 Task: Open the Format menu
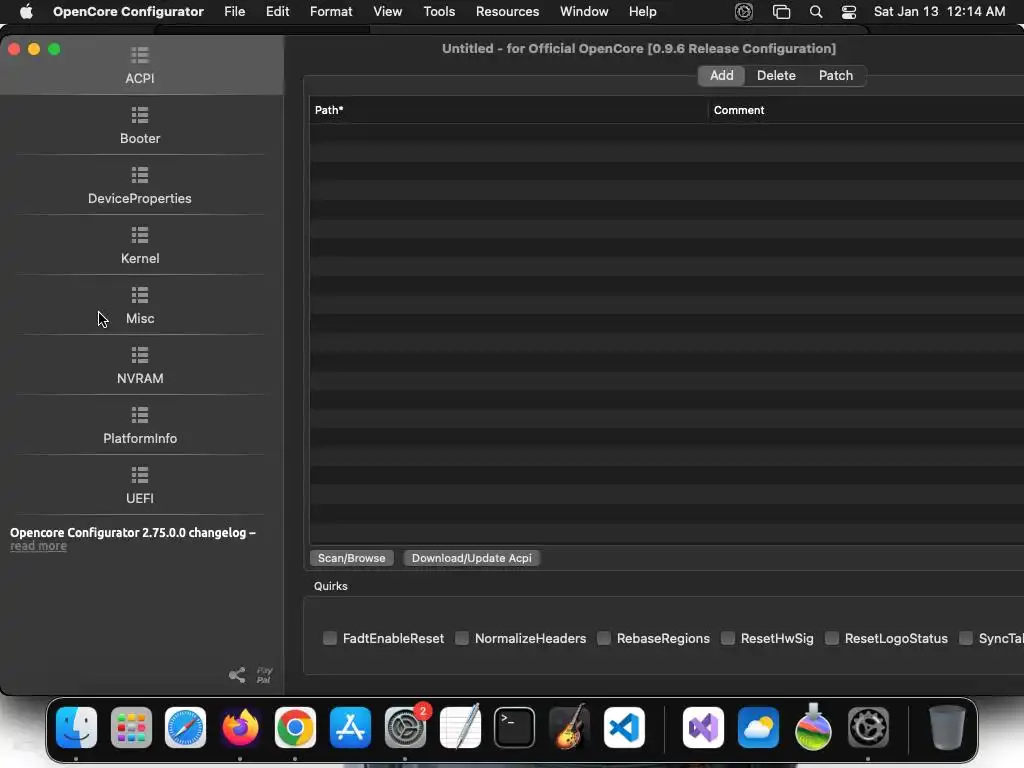point(331,11)
